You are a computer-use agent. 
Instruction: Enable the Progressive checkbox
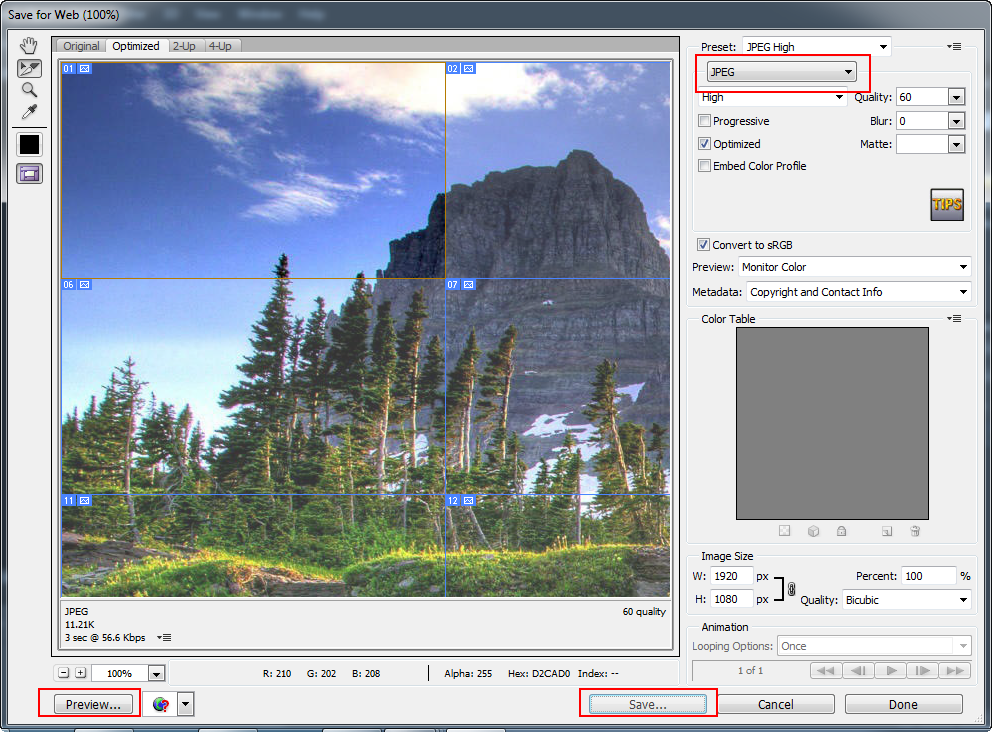coord(705,120)
